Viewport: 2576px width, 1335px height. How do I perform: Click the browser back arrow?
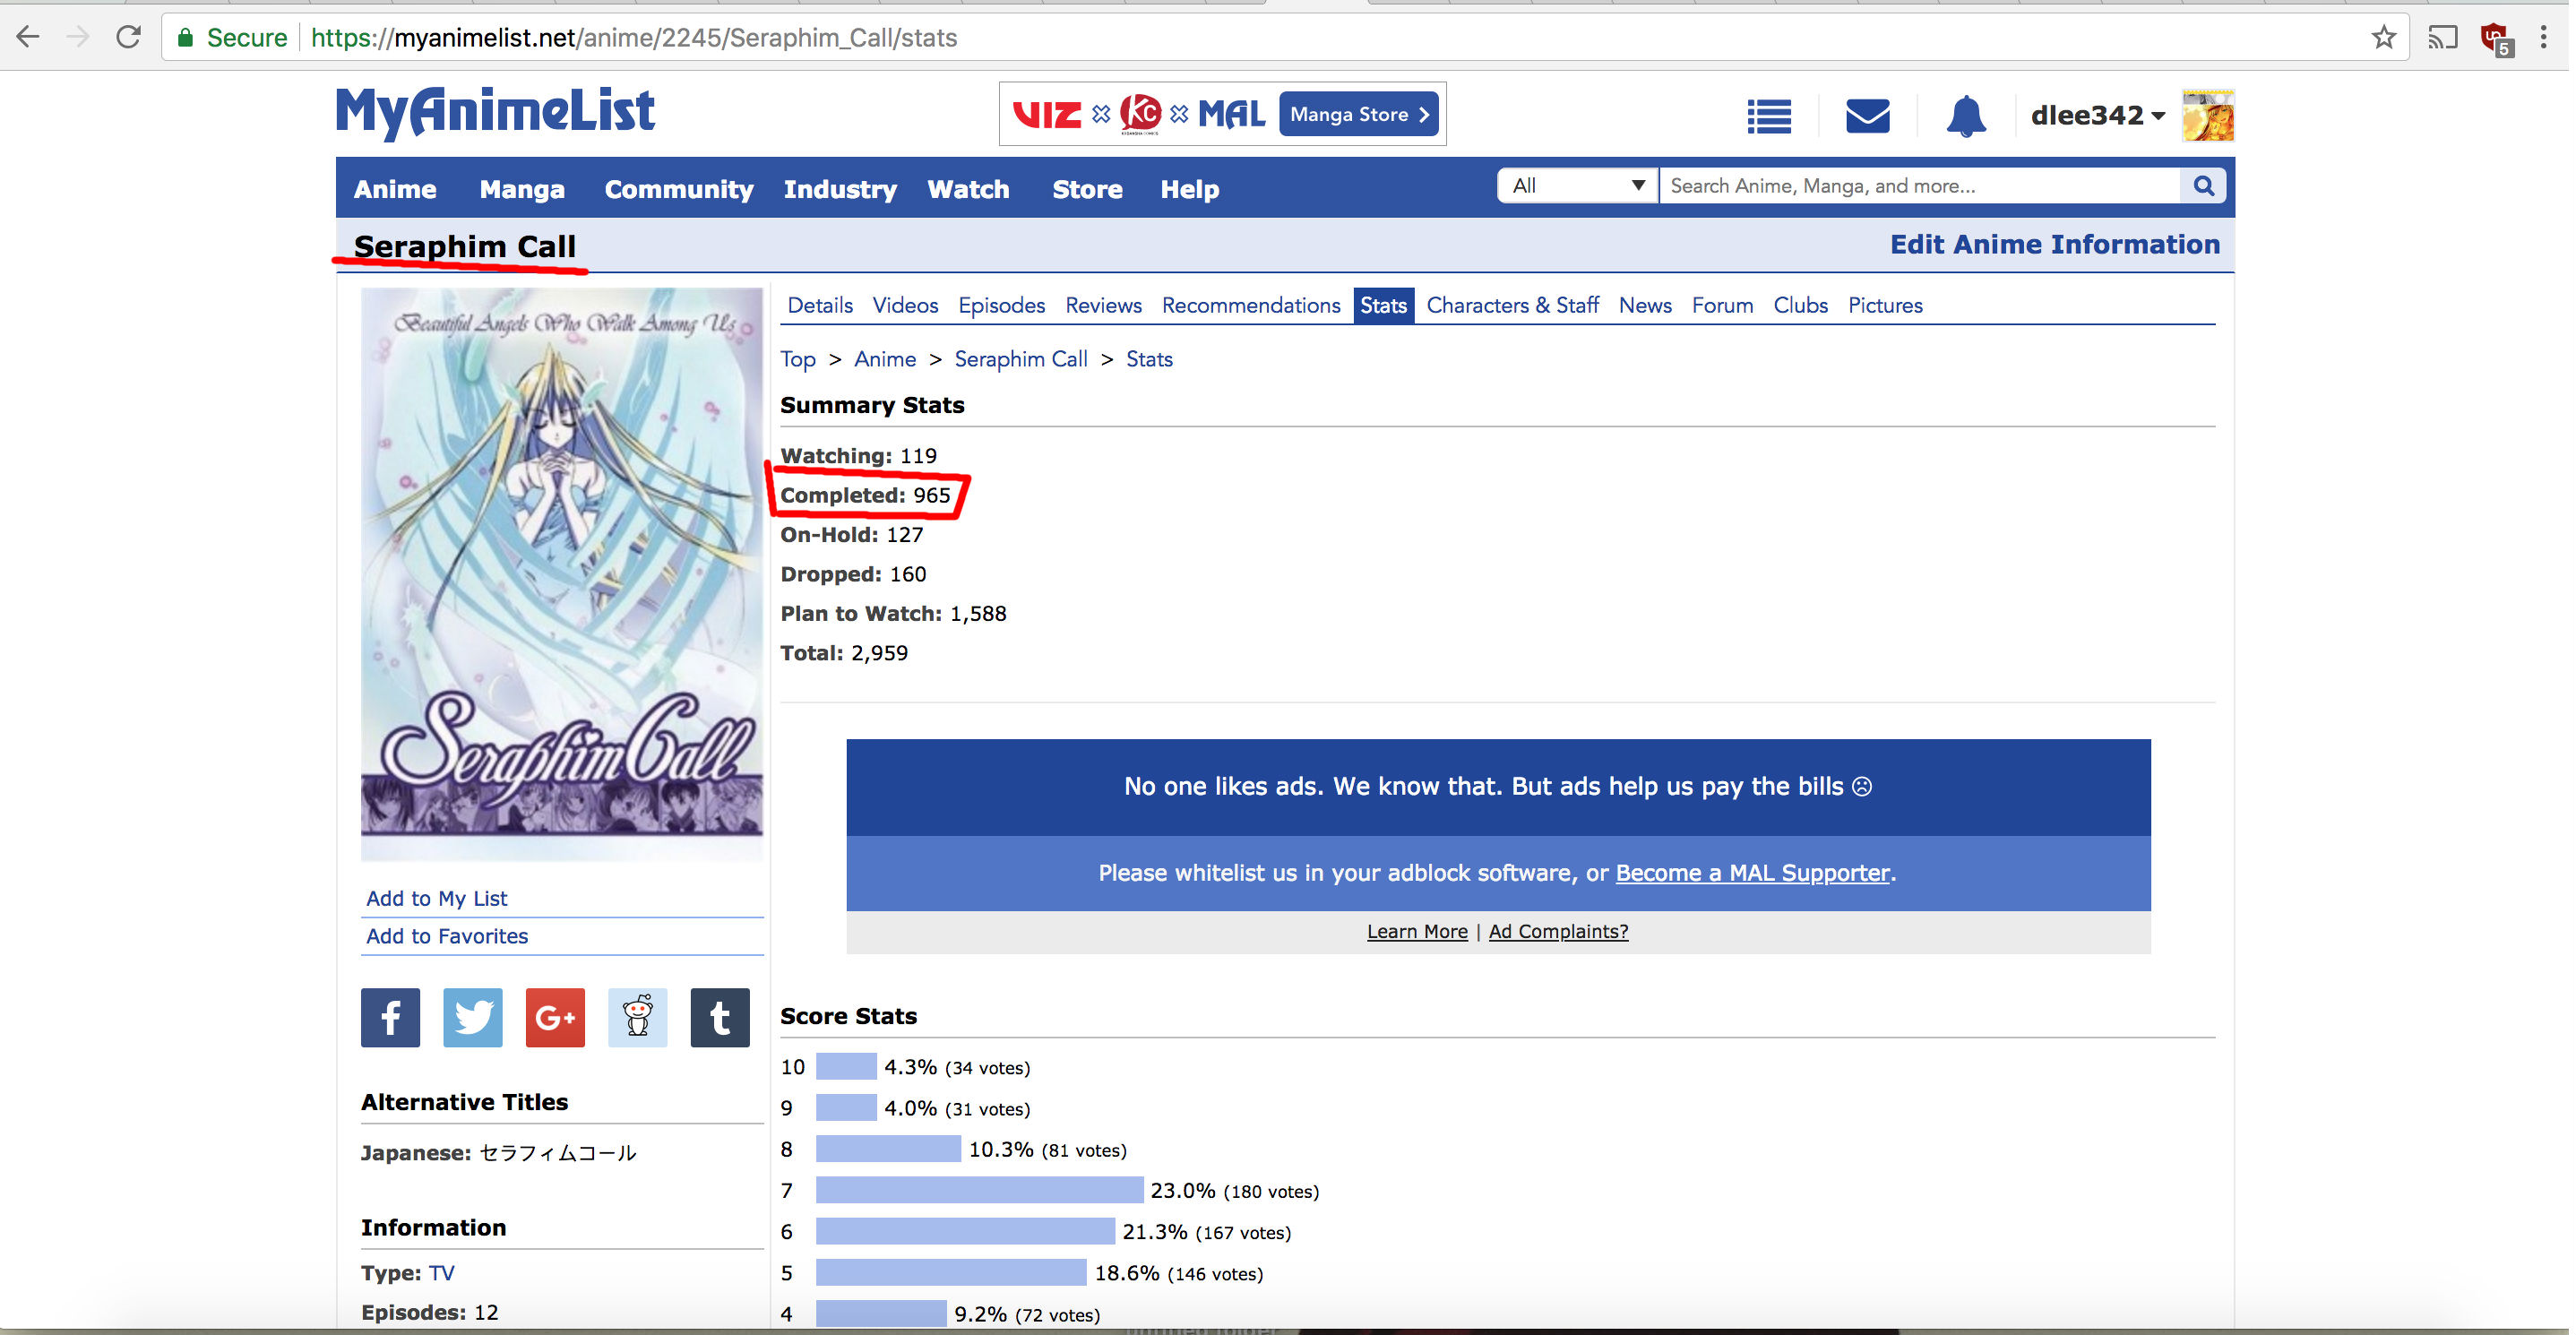click(x=28, y=38)
